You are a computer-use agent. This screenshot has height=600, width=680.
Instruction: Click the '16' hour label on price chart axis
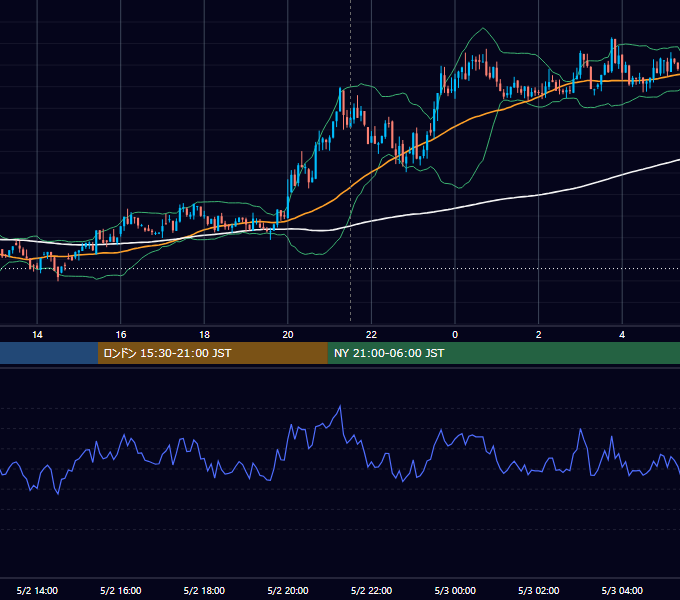click(121, 335)
